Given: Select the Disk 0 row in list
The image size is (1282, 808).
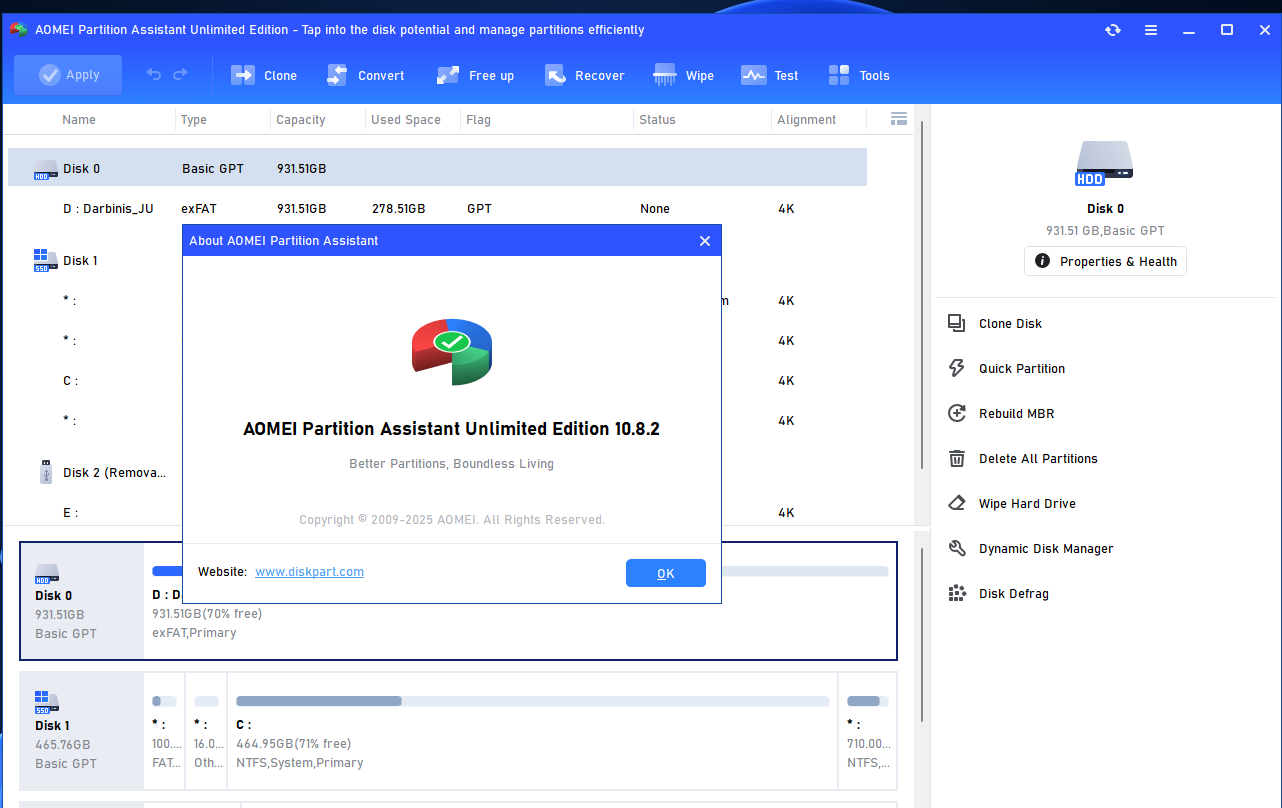Looking at the screenshot, I should pos(437,168).
